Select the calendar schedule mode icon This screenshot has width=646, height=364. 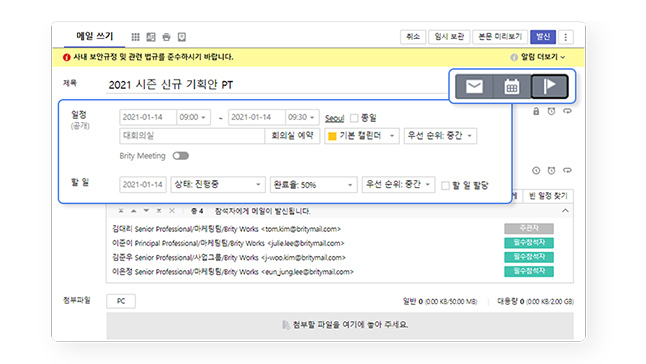(512, 86)
